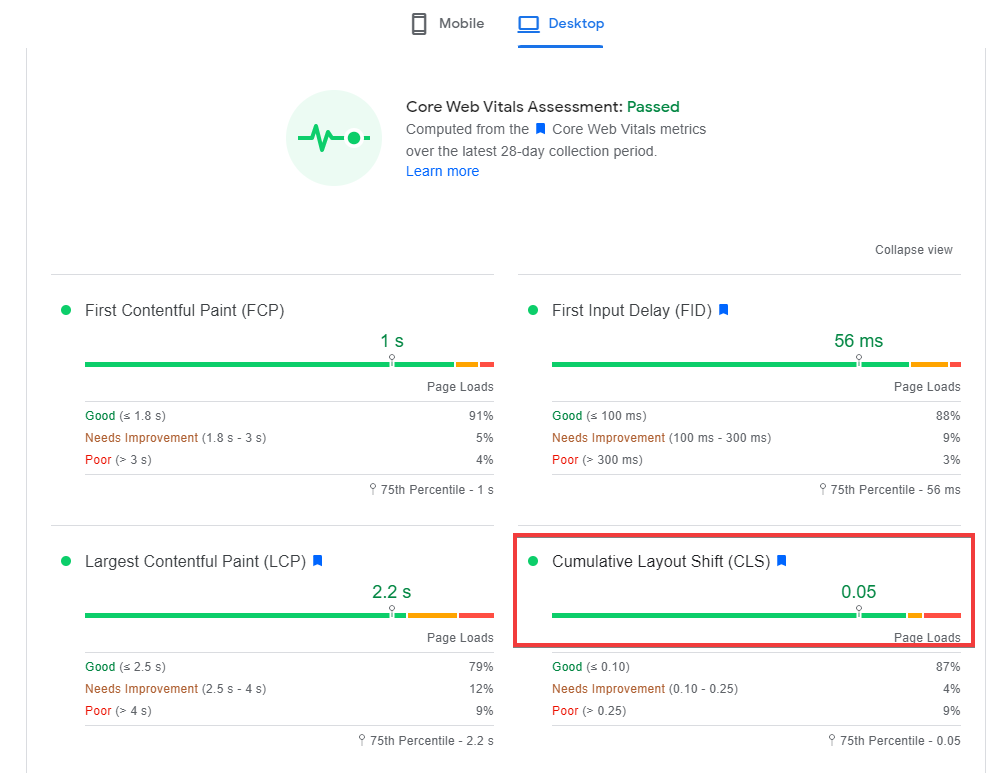Collapse the metrics view
This screenshot has width=1000, height=773.
click(x=913, y=250)
